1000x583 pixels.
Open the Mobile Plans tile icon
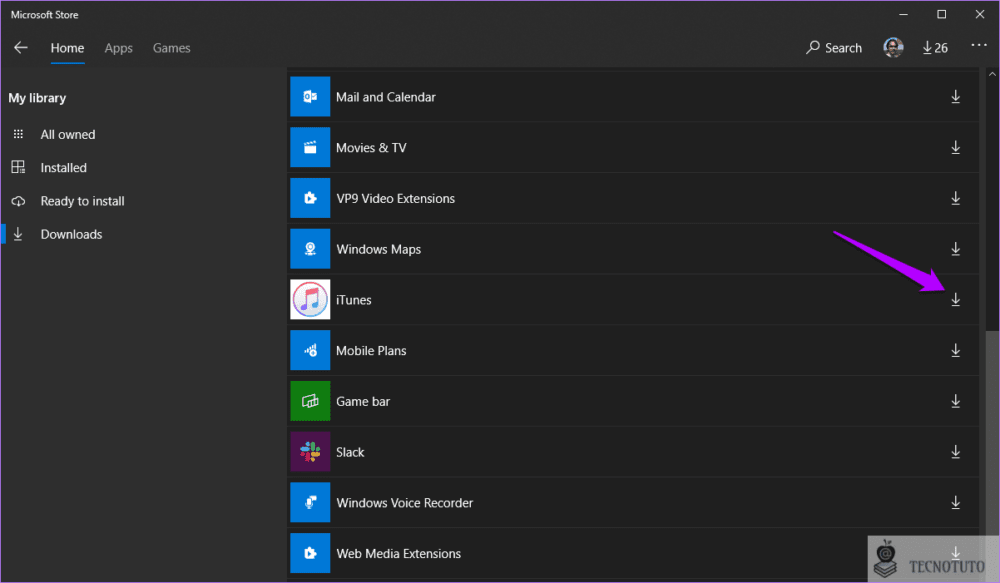[310, 350]
